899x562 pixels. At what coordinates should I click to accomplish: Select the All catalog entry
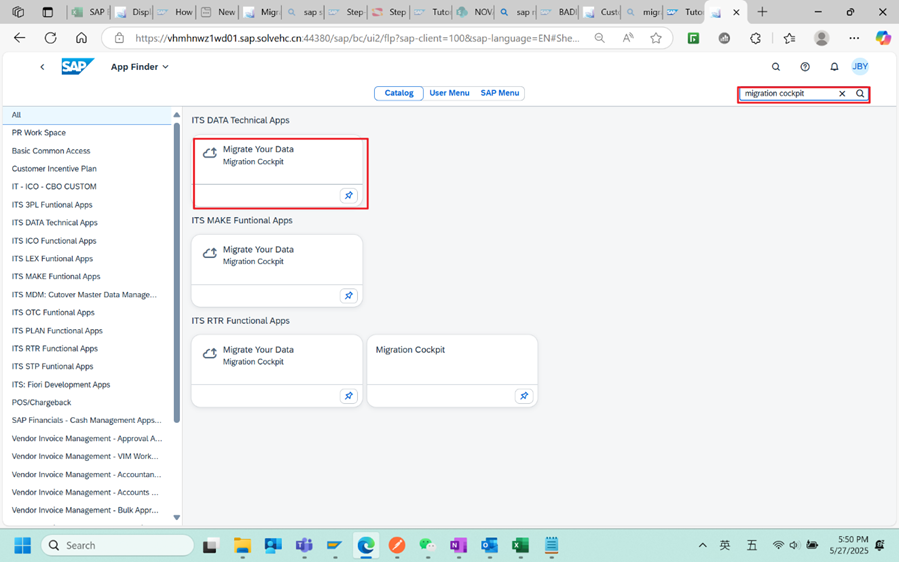click(88, 115)
